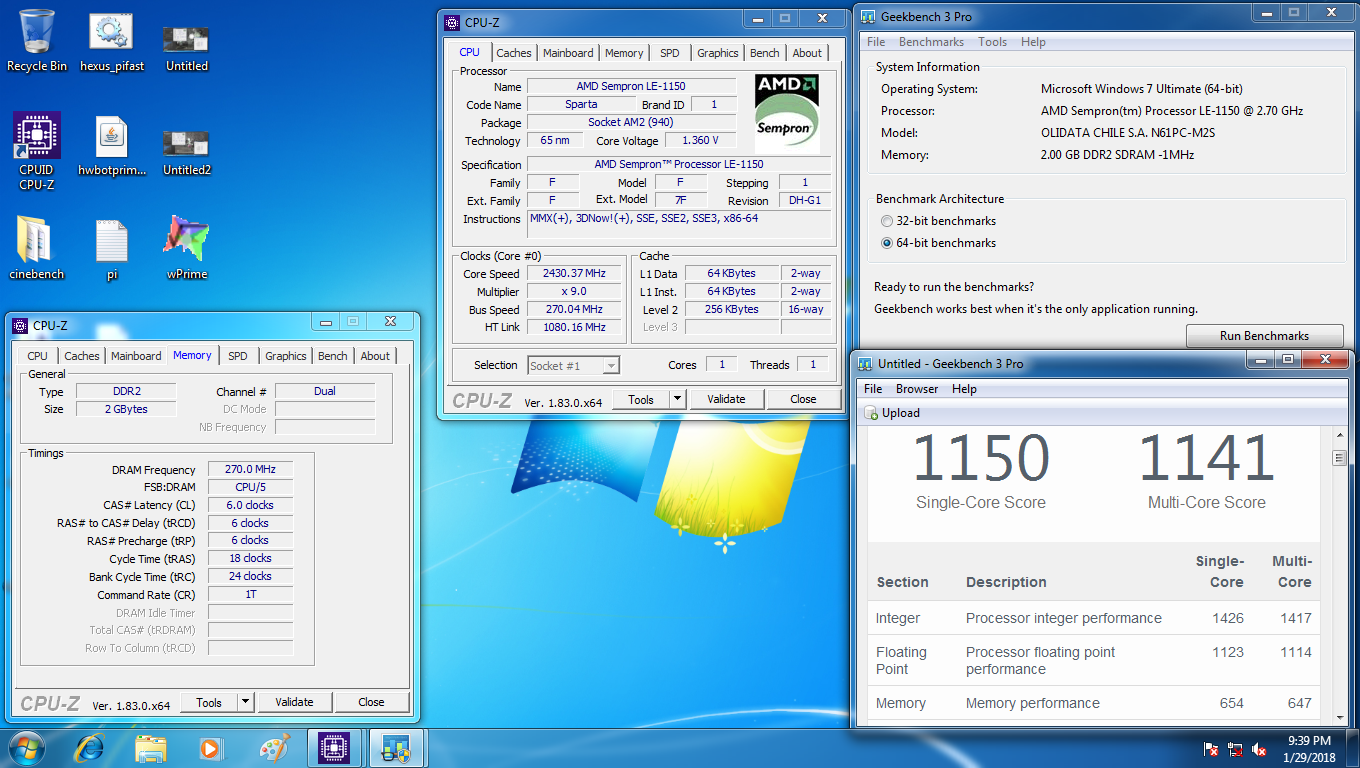
Task: Open the Socket #1 selection dropdown
Action: (x=574, y=365)
